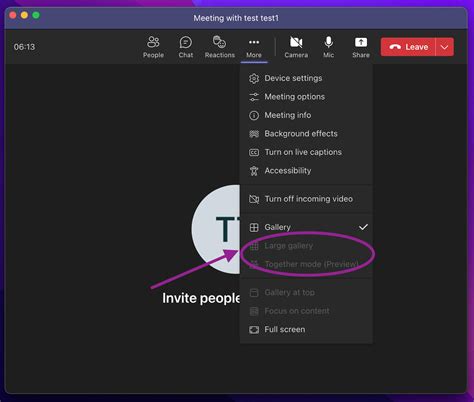Select Gallery at top layout
This screenshot has height=402, width=474.
[x=306, y=293]
